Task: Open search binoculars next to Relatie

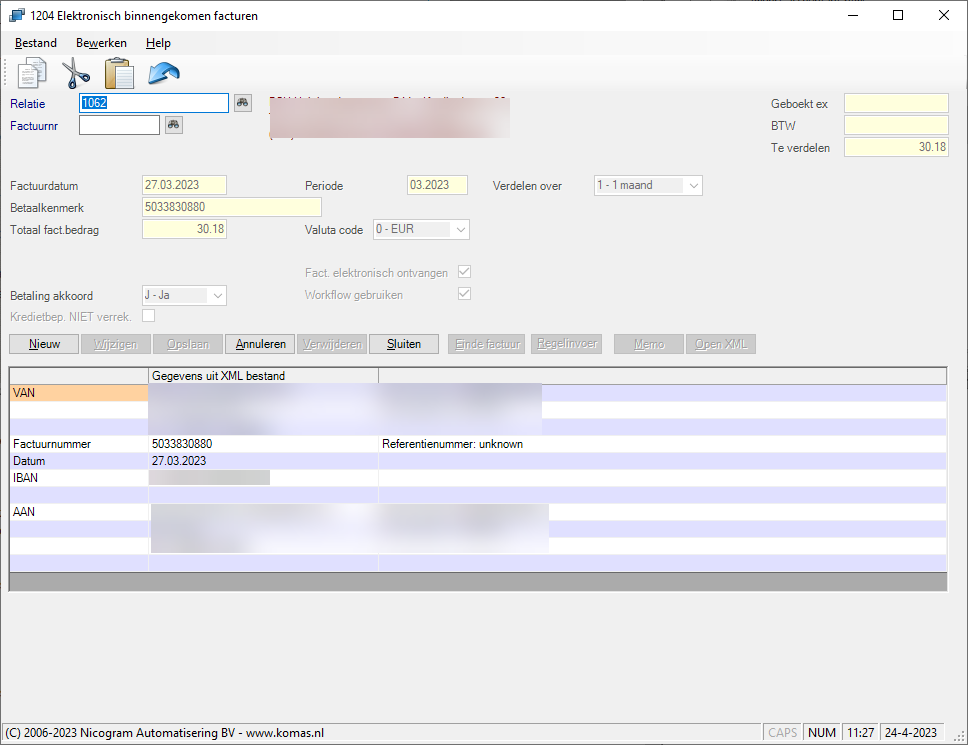Action: 243,103
